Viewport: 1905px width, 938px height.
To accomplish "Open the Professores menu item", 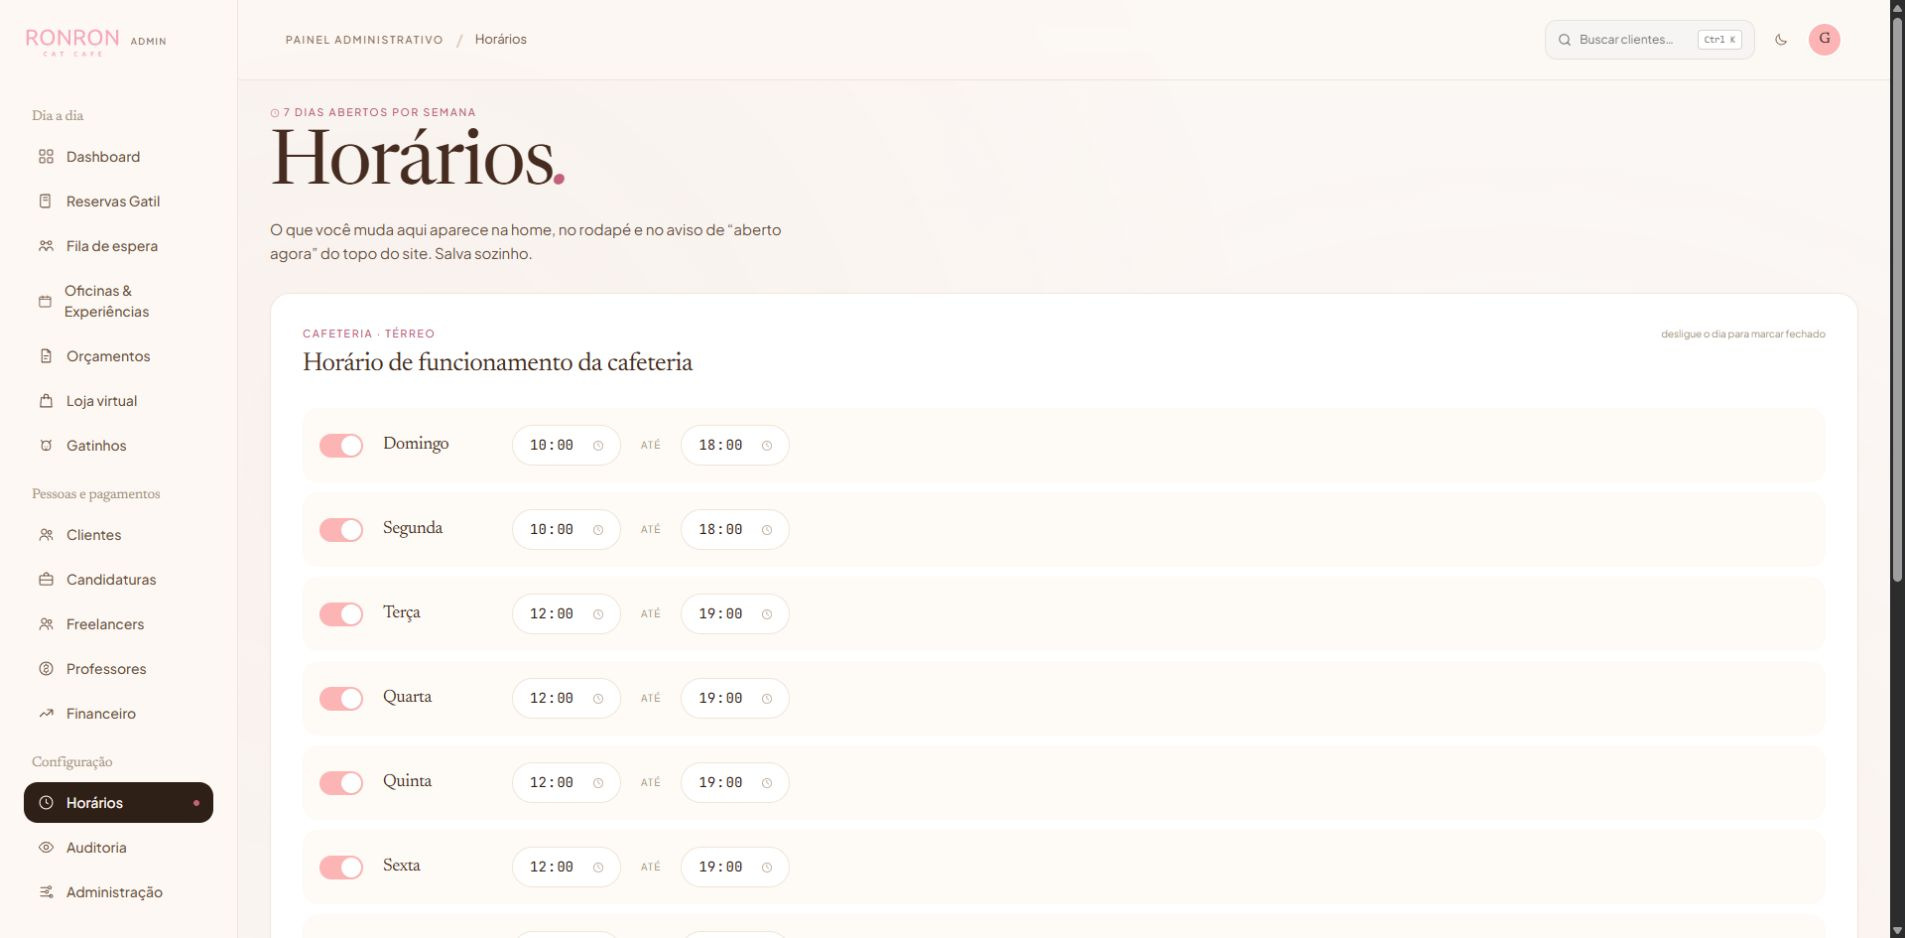I will click(118, 669).
